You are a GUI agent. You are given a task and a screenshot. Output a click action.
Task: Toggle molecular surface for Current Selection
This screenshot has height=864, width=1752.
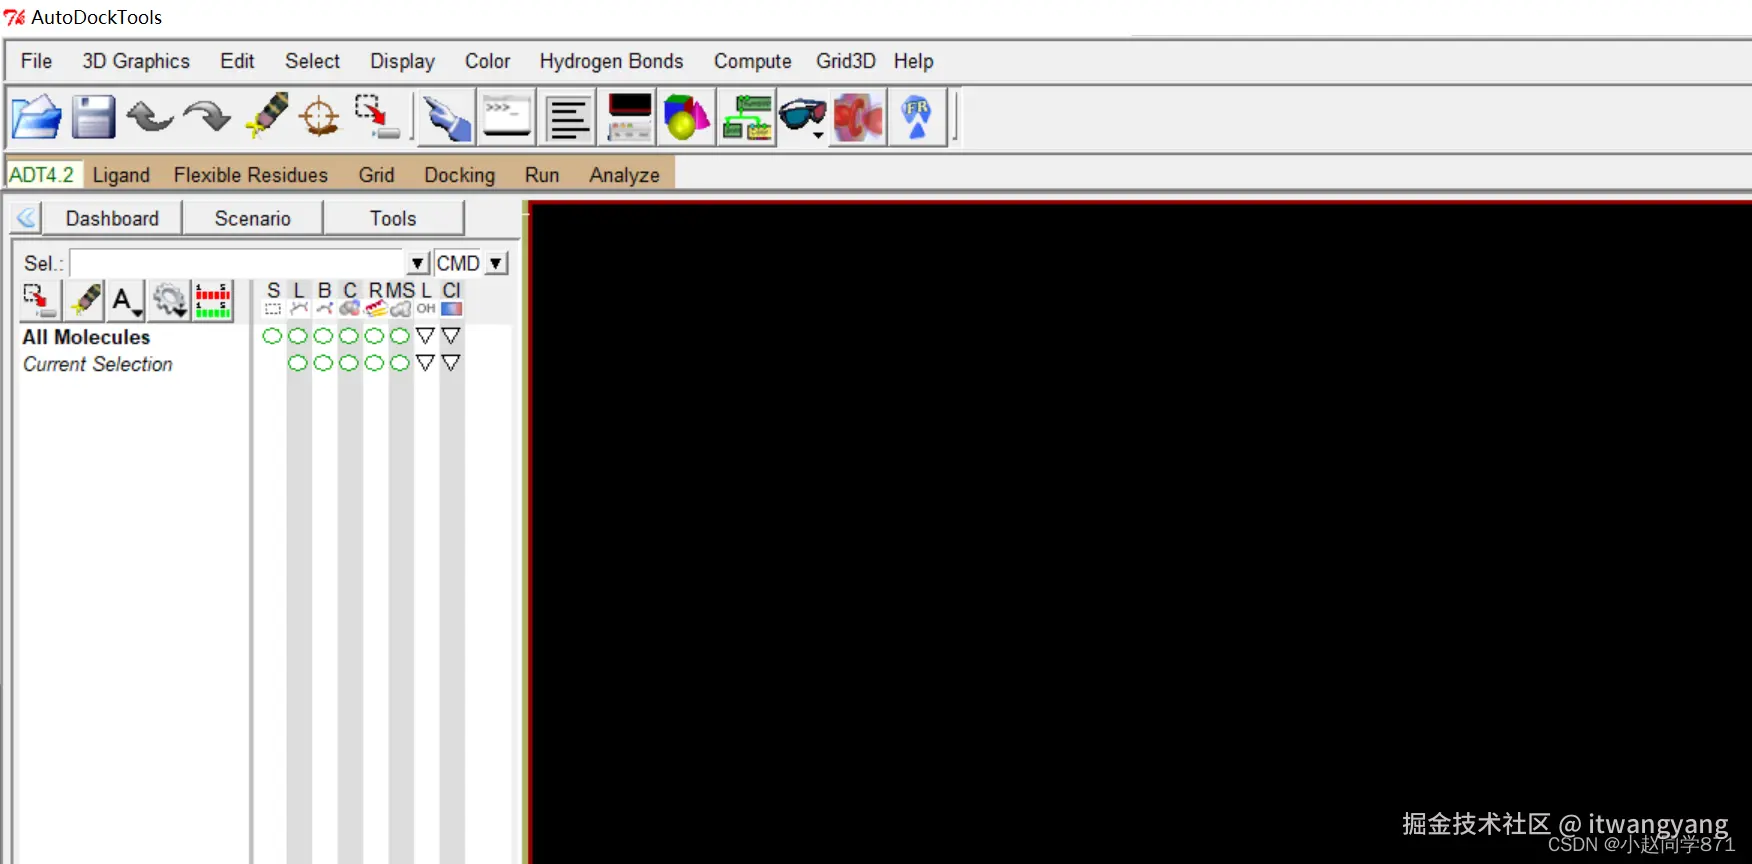(400, 363)
